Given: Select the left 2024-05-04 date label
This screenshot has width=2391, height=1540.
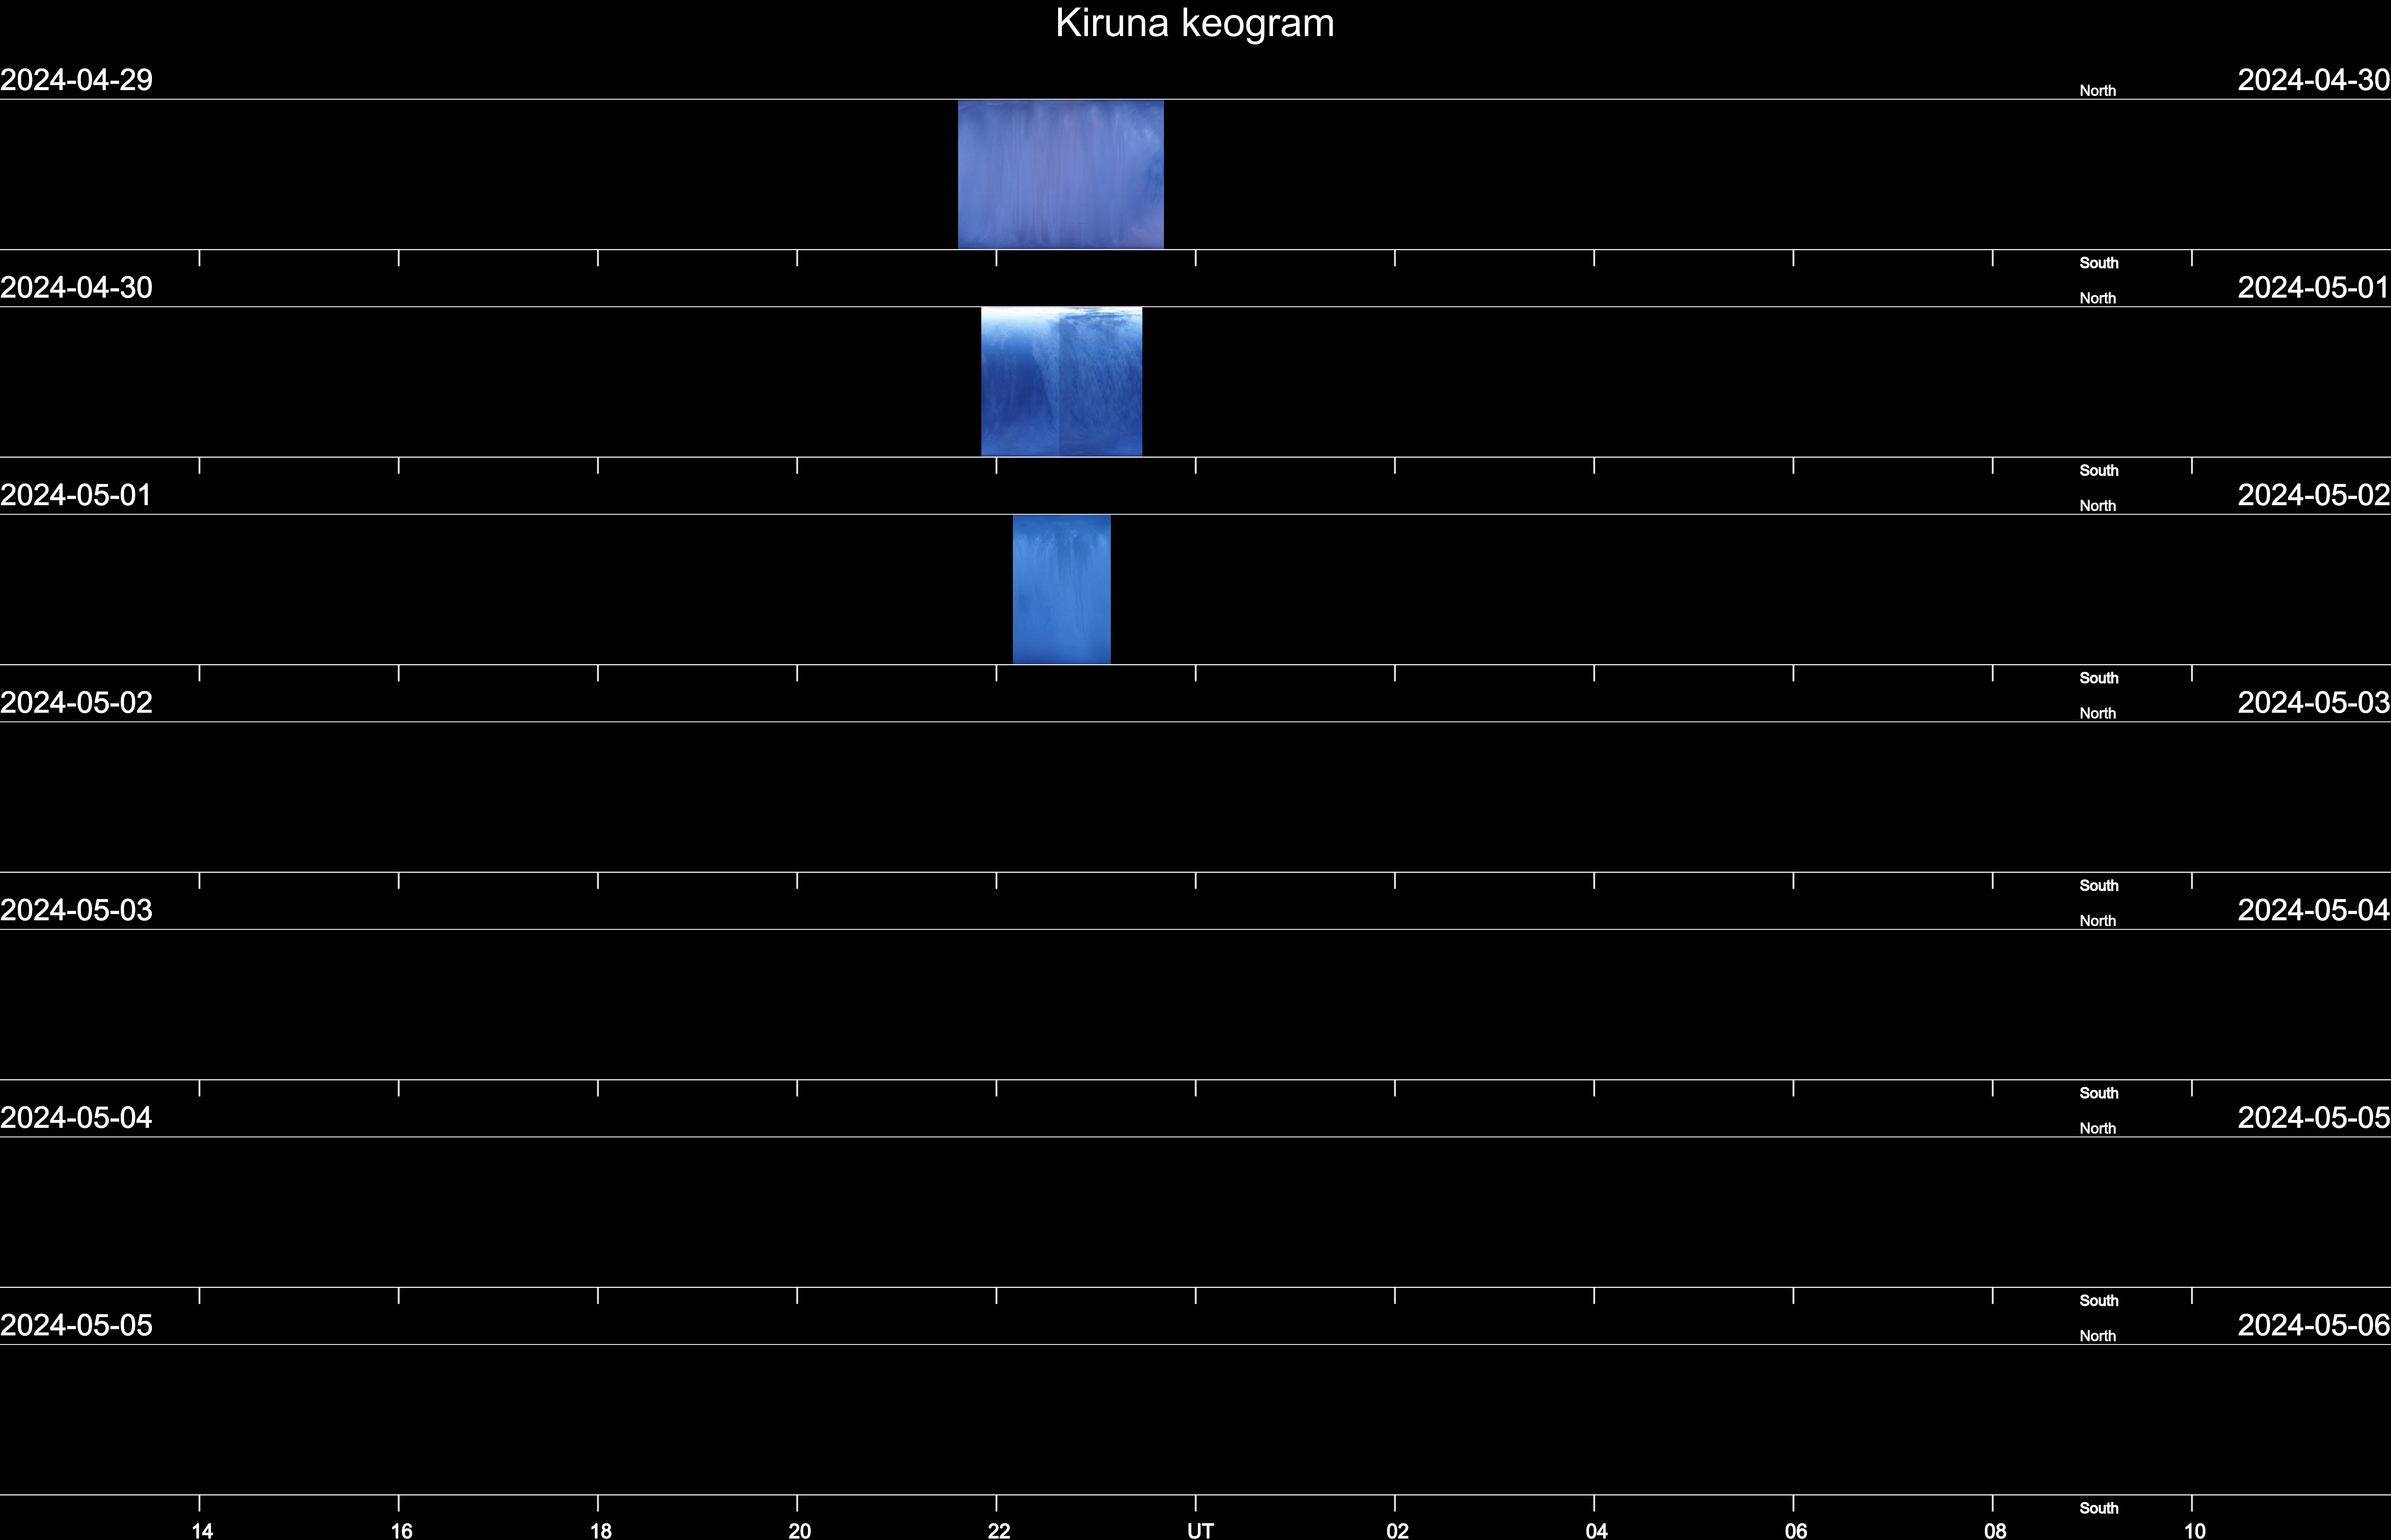Looking at the screenshot, I should pyautogui.click(x=76, y=1117).
